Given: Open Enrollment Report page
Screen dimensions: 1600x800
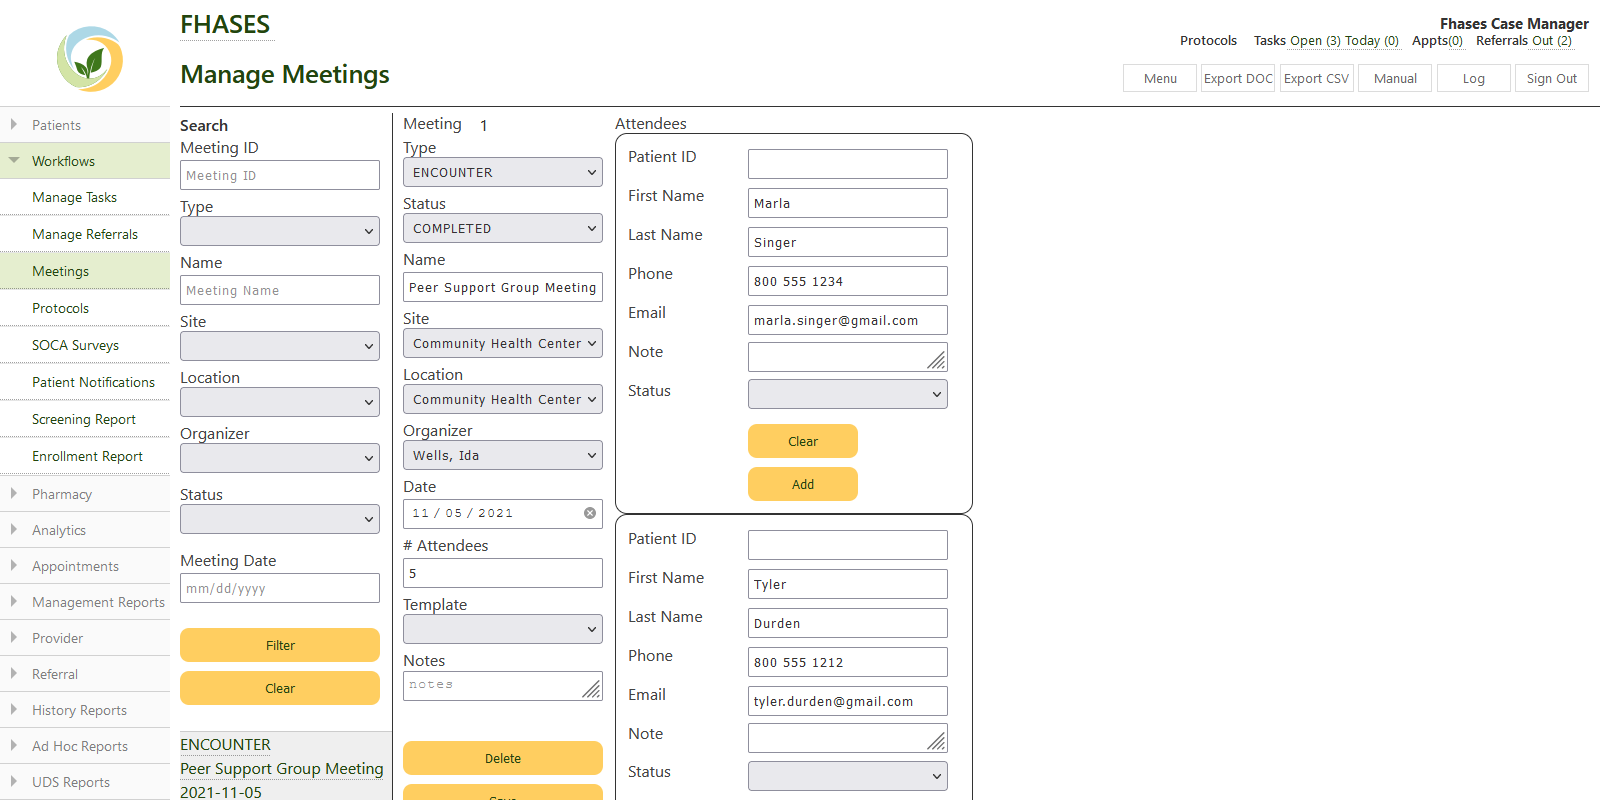Looking at the screenshot, I should (x=85, y=456).
